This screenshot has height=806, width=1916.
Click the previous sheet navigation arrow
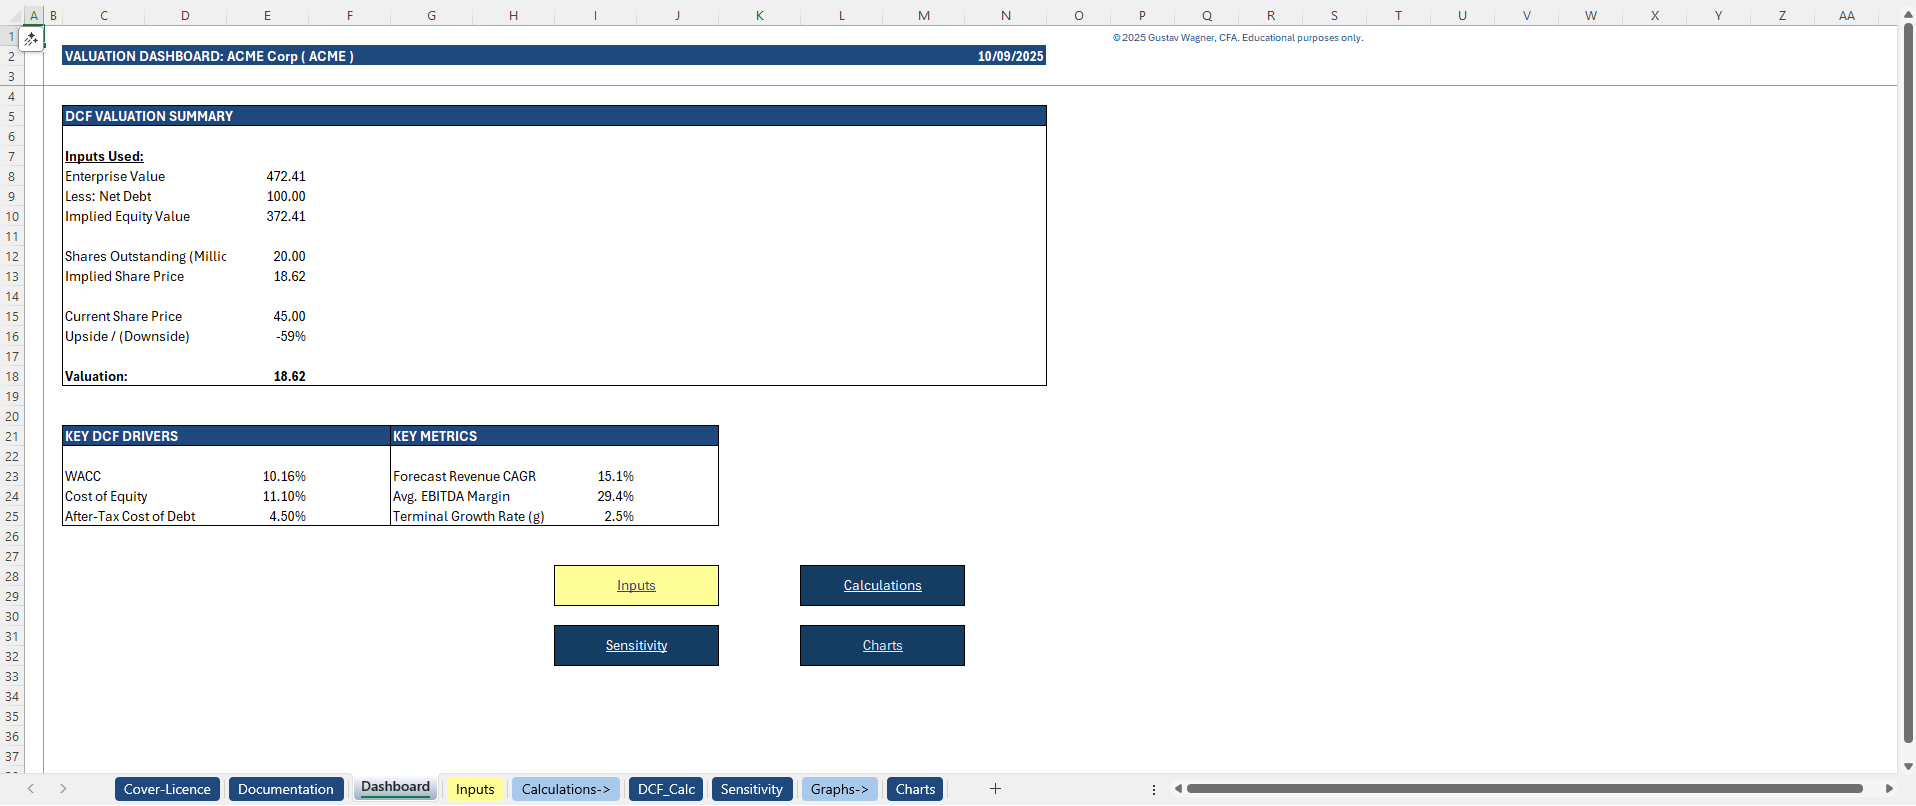click(x=31, y=789)
